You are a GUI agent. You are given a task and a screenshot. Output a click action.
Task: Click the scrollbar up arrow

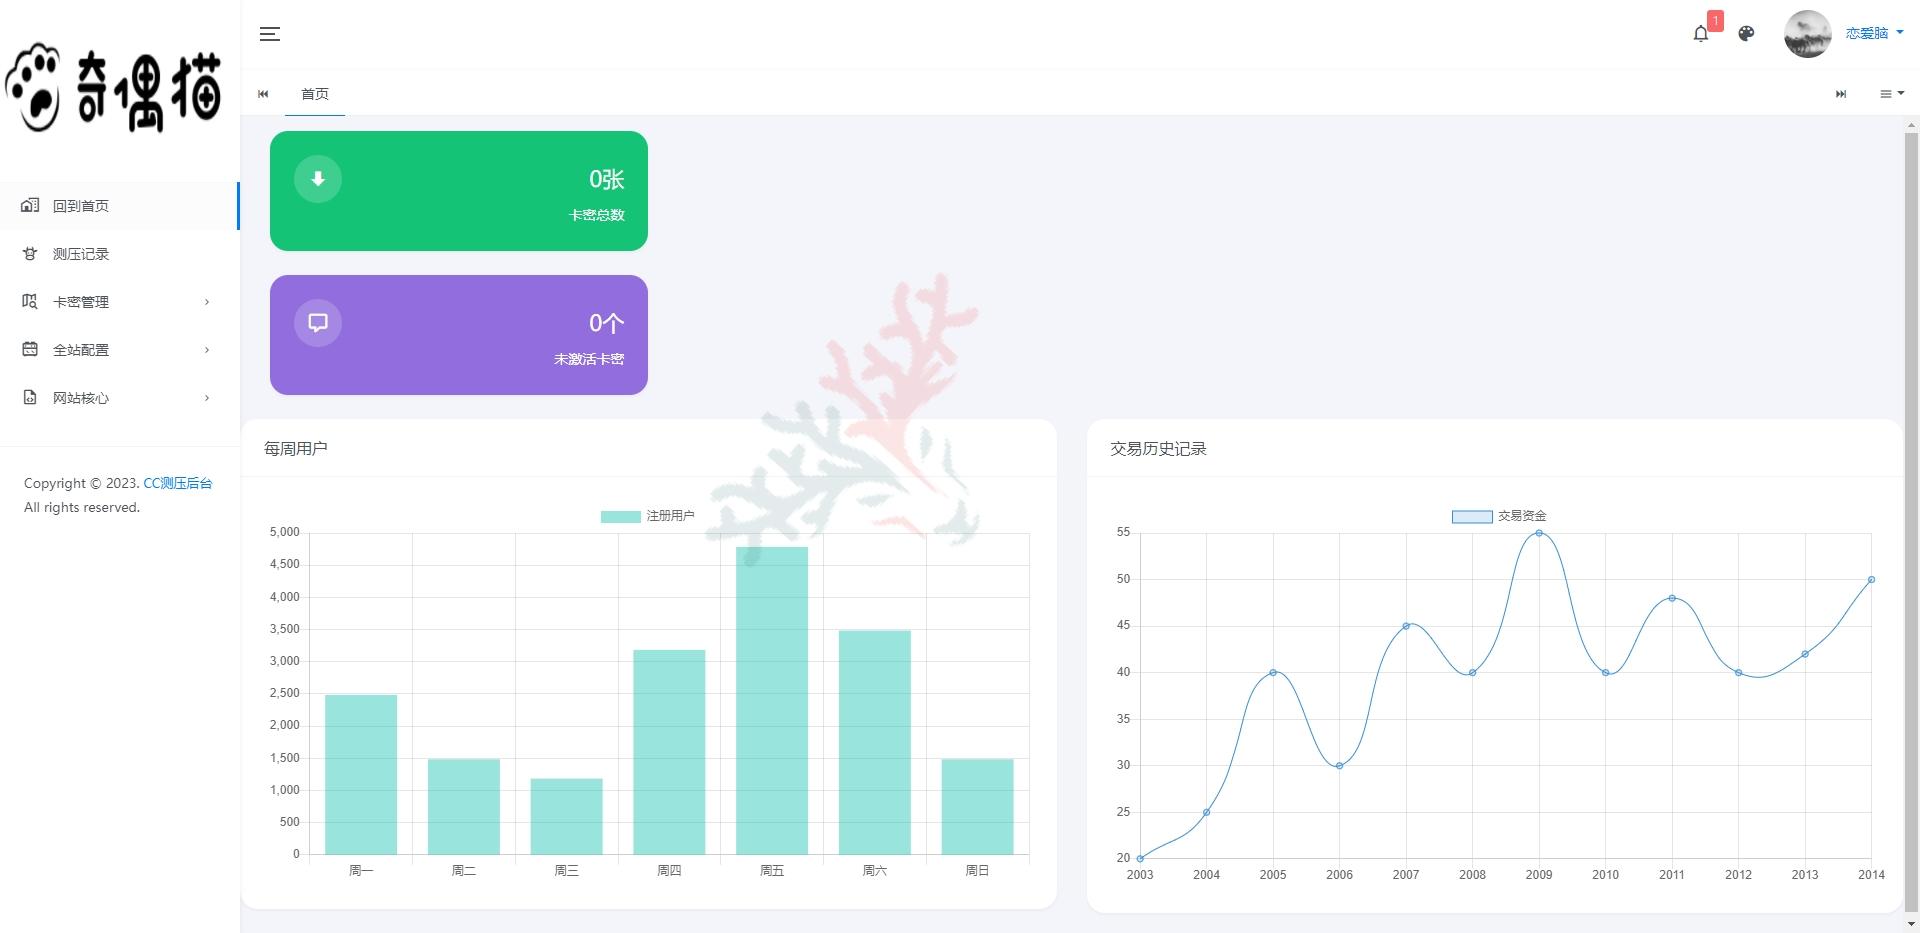[x=1912, y=126]
